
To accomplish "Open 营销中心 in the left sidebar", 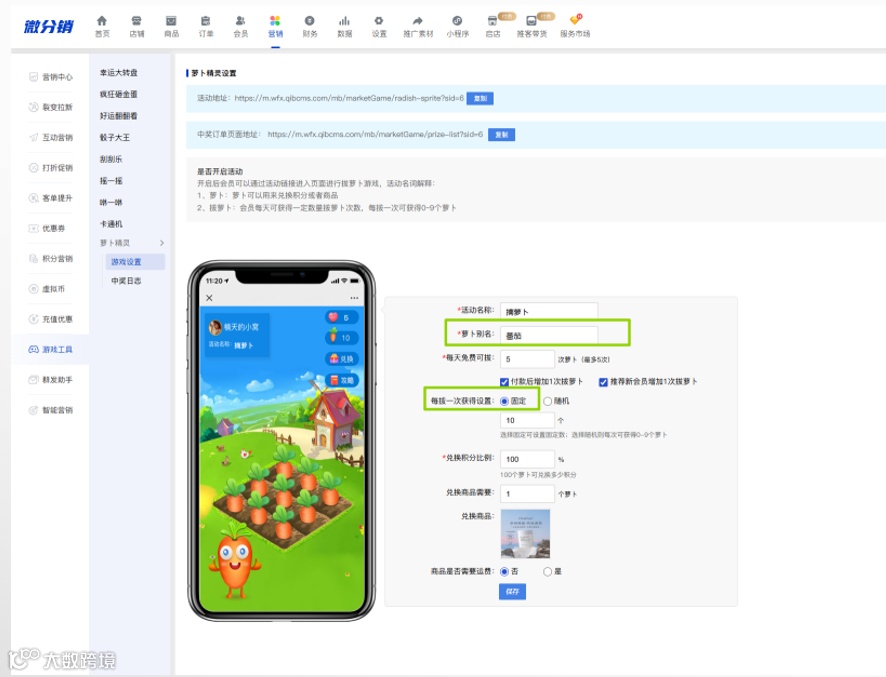I will coord(51,77).
